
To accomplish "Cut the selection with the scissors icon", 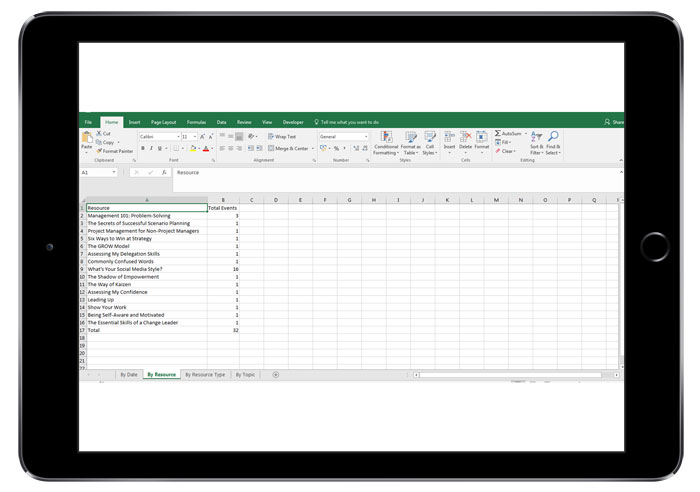I will pos(99,133).
